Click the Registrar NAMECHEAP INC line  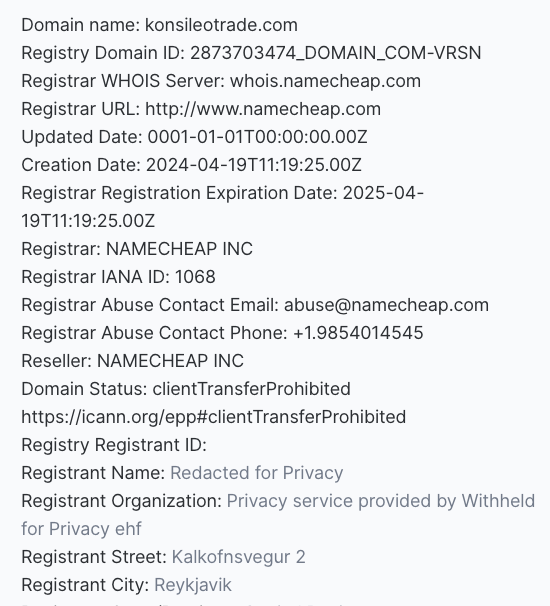pyautogui.click(x=137, y=249)
